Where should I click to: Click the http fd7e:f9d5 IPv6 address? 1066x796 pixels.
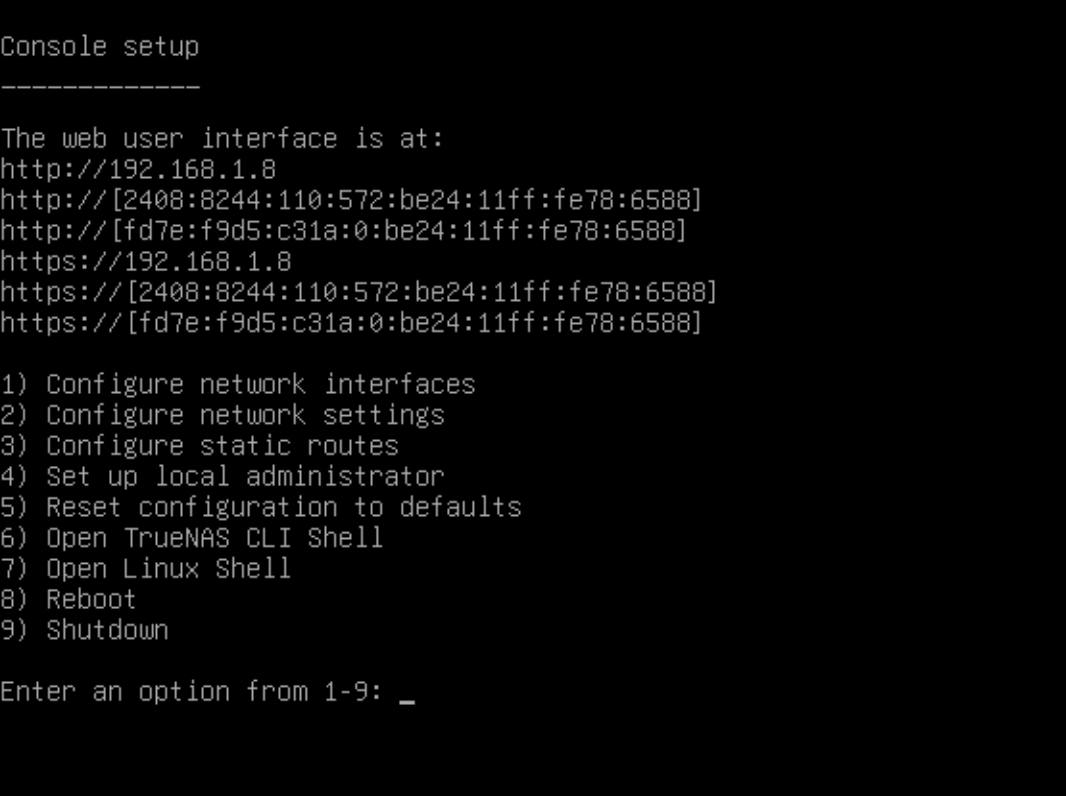point(343,231)
